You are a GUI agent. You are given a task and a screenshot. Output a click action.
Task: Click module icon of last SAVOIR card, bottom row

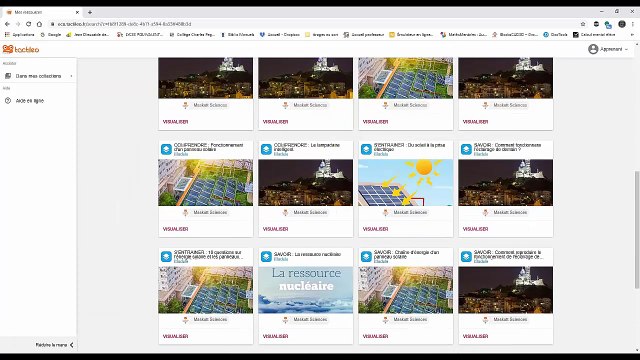[466, 256]
